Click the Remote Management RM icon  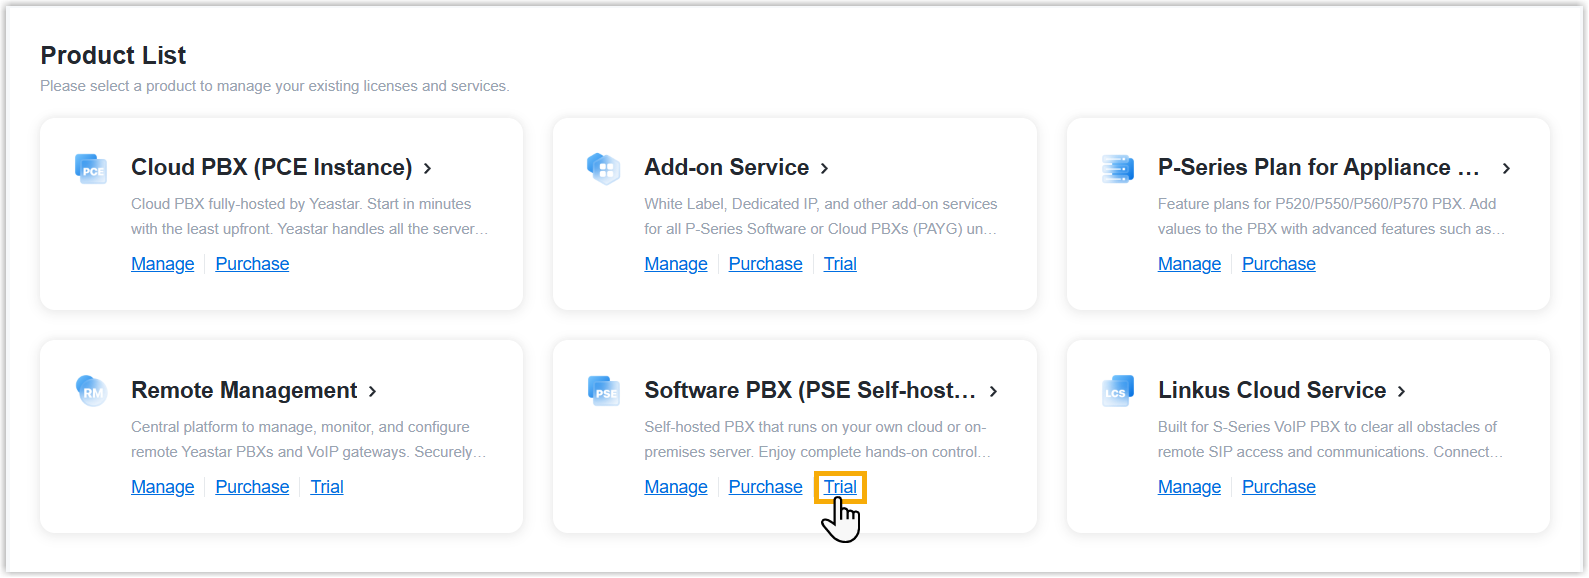pyautogui.click(x=91, y=390)
